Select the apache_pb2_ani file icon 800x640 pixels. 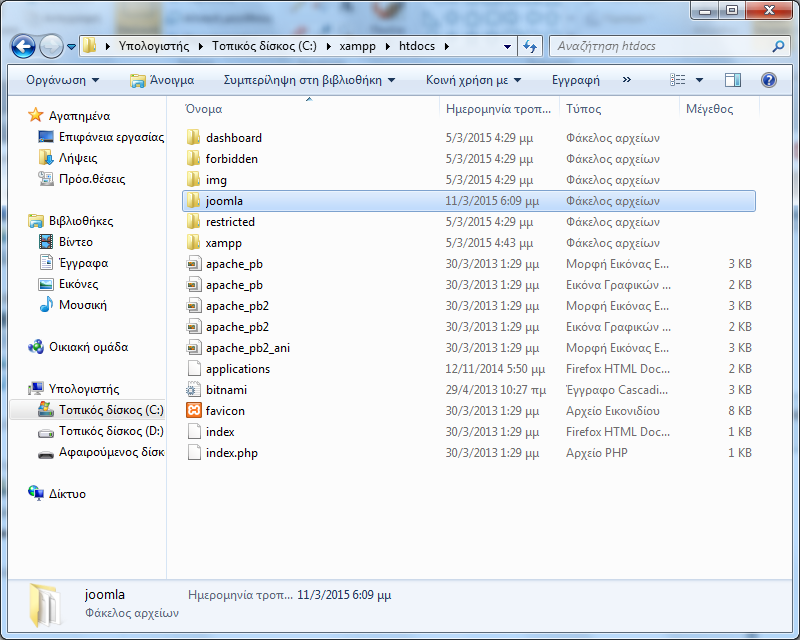(x=193, y=348)
